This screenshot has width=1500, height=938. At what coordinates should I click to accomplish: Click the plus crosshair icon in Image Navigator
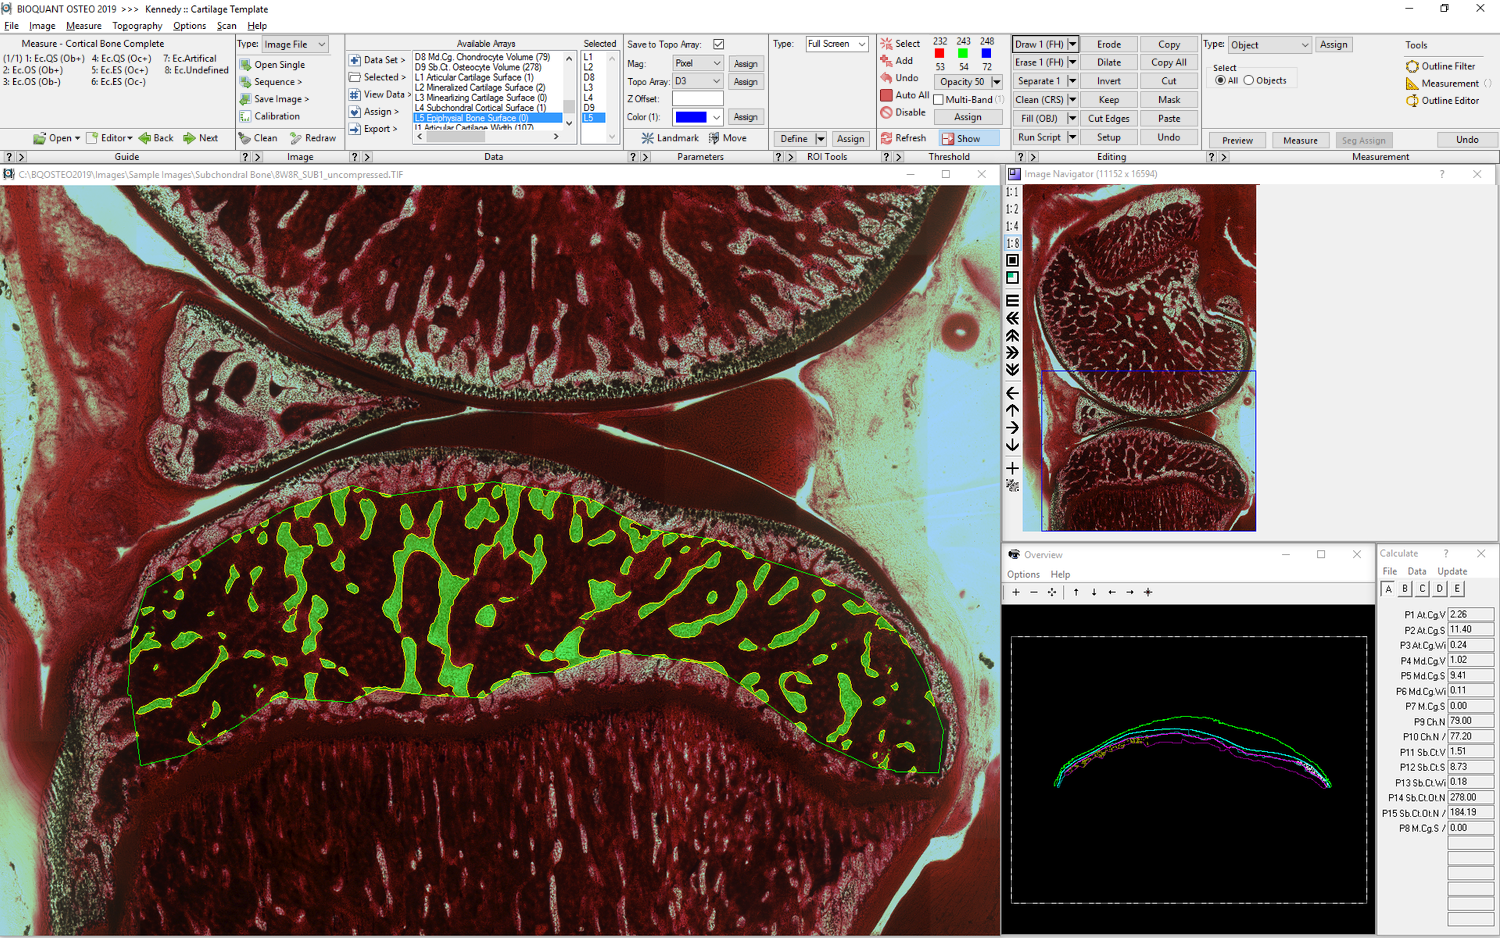click(1012, 468)
